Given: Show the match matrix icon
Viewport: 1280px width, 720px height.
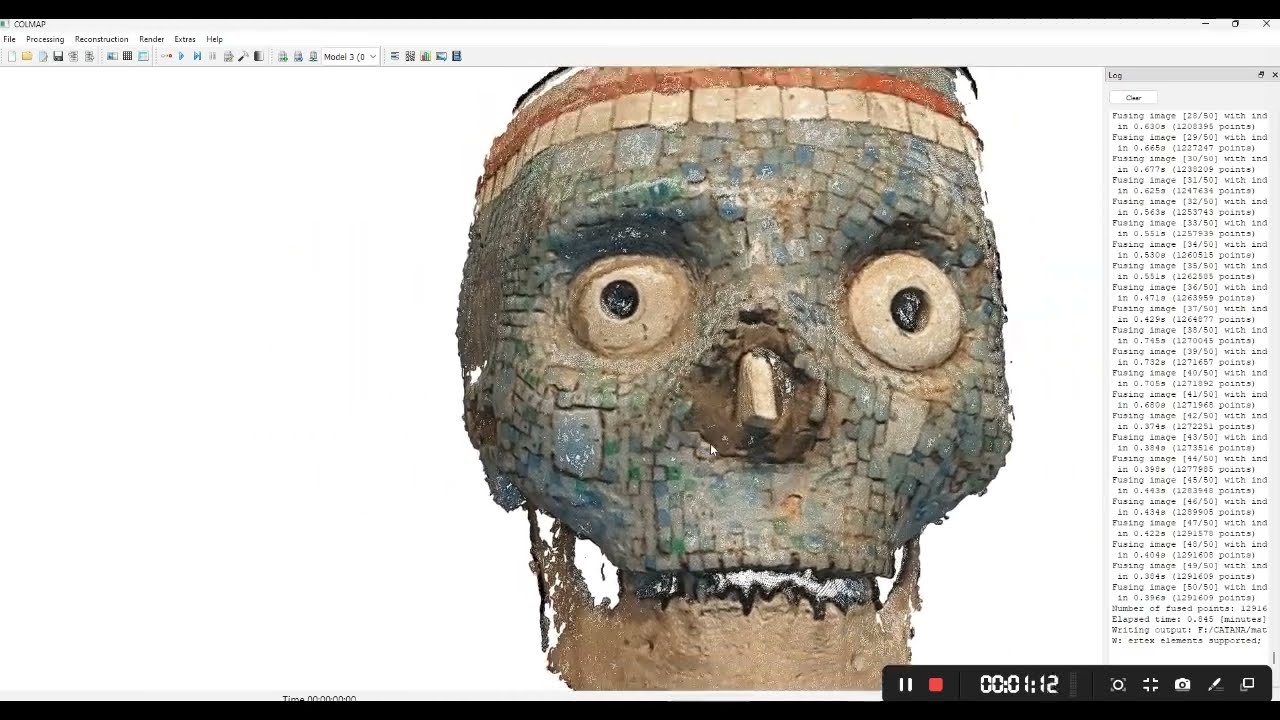Looking at the screenshot, I should click(410, 57).
